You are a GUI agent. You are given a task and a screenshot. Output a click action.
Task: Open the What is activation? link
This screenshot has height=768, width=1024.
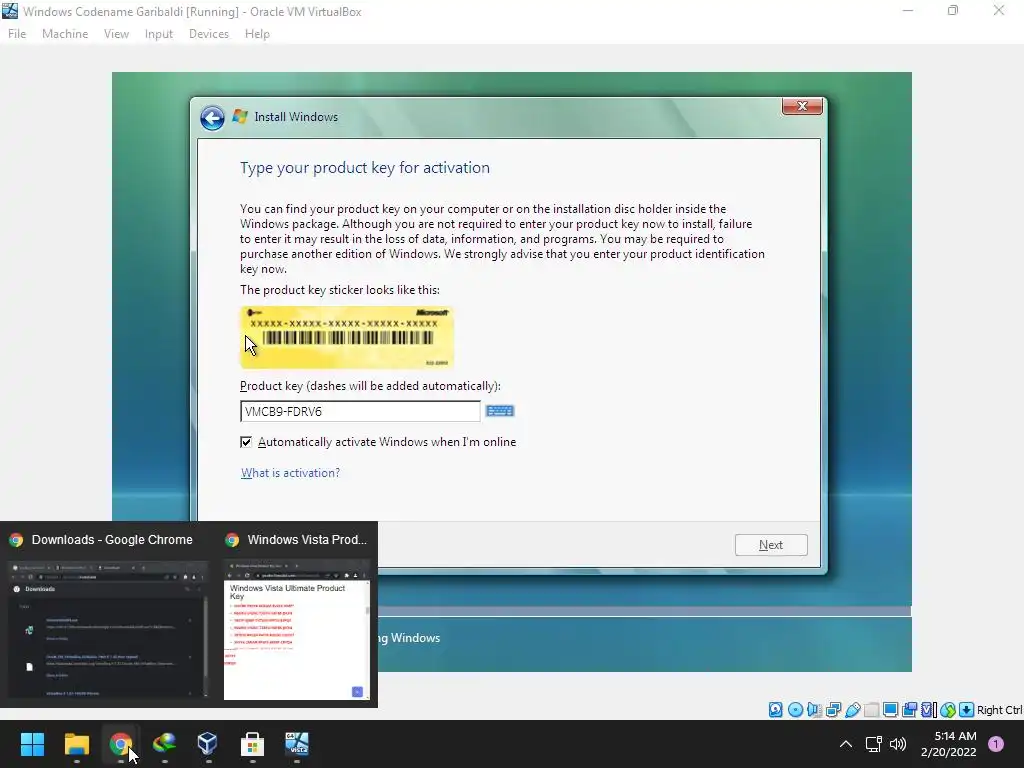click(x=291, y=473)
